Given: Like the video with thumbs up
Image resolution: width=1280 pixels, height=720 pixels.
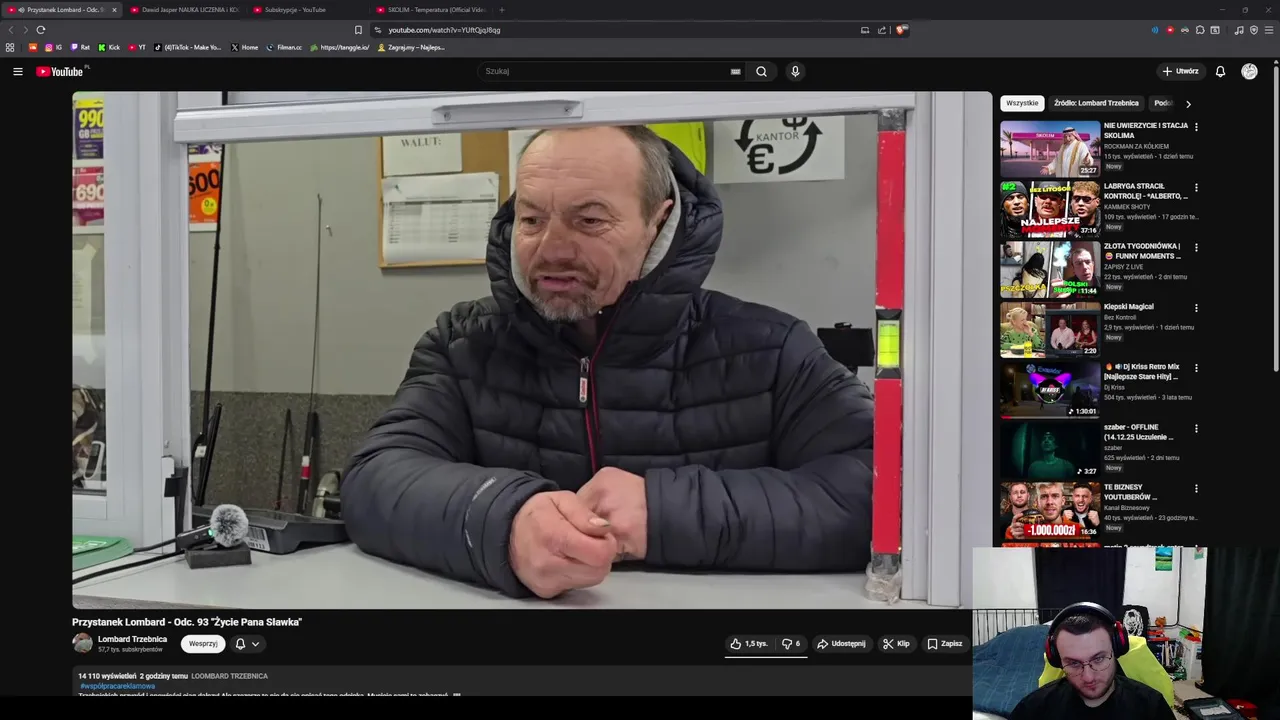Looking at the screenshot, I should click(x=748, y=644).
